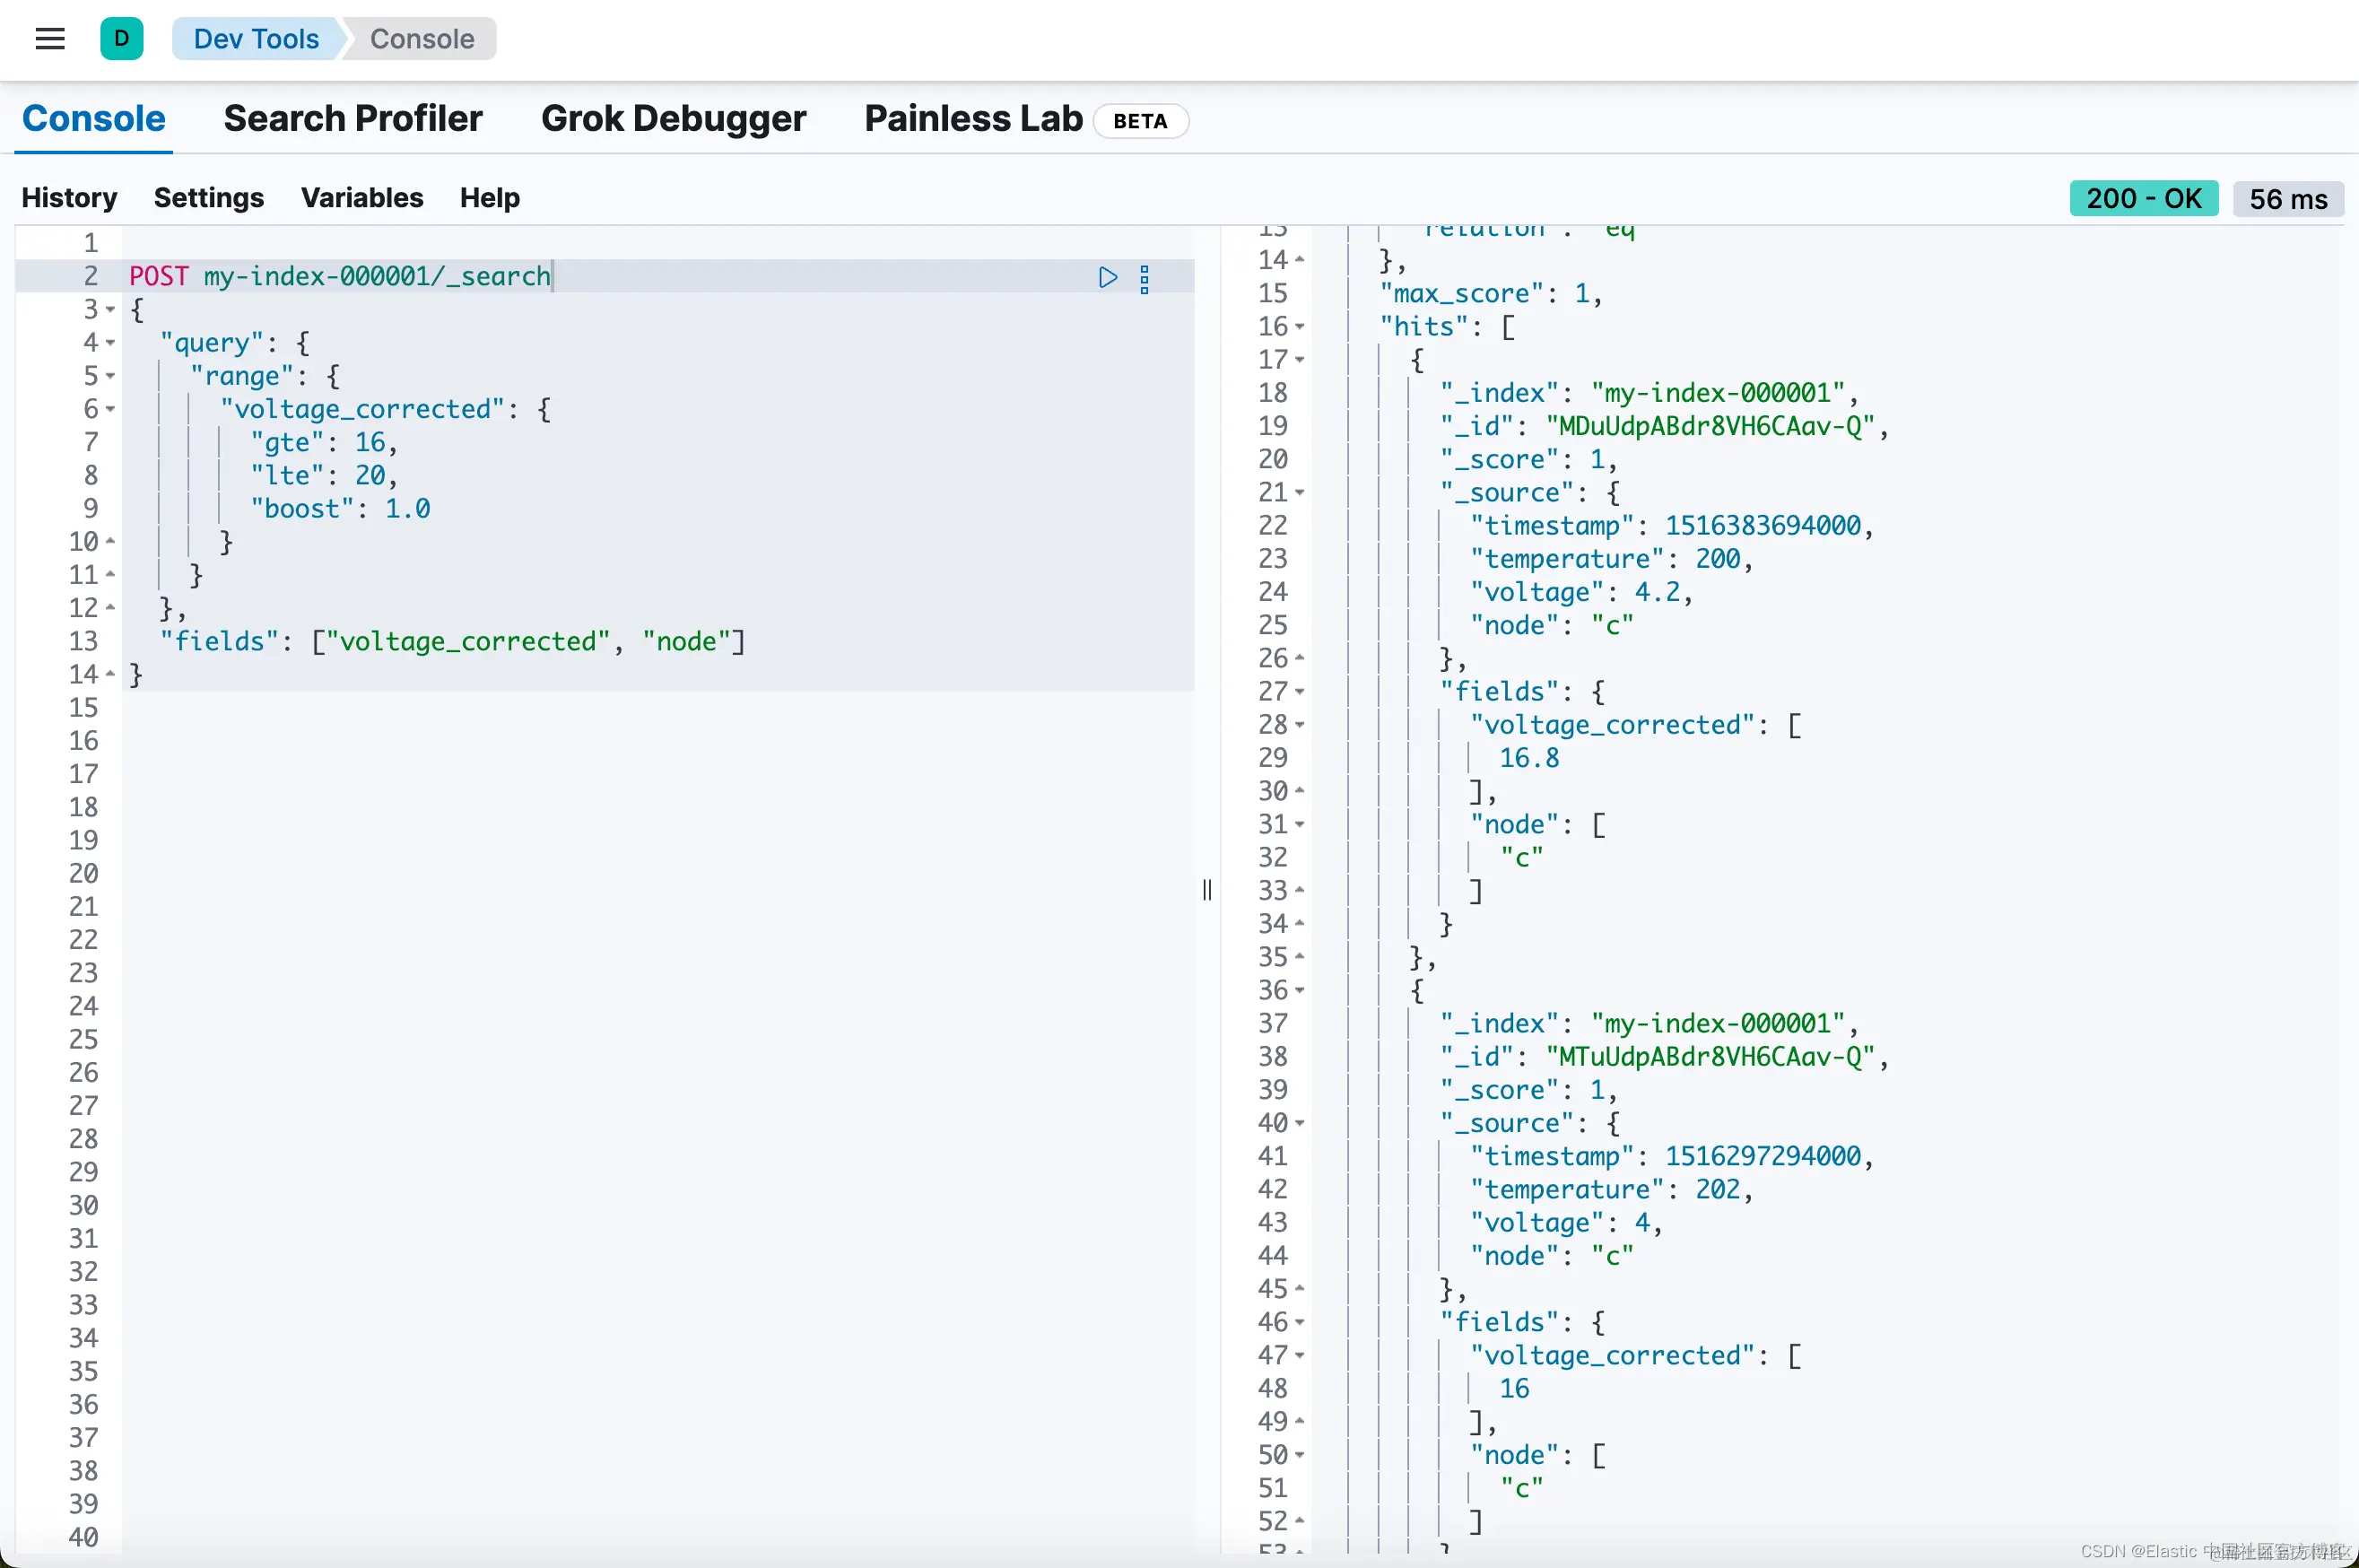Fold the _source object at line 21
The height and width of the screenshot is (1568, 2359).
(x=1300, y=493)
